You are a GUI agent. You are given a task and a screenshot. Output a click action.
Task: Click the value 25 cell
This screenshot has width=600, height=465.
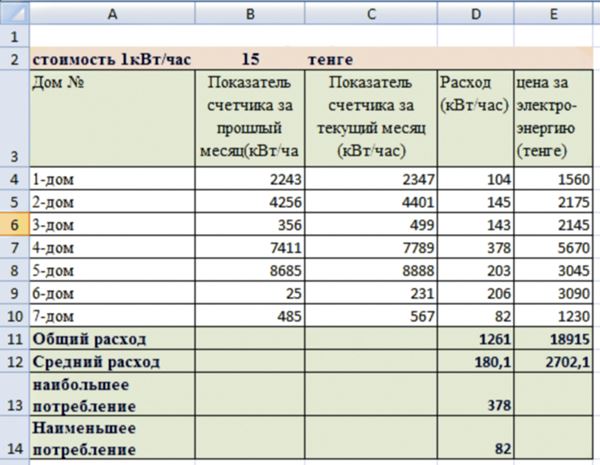click(250, 293)
